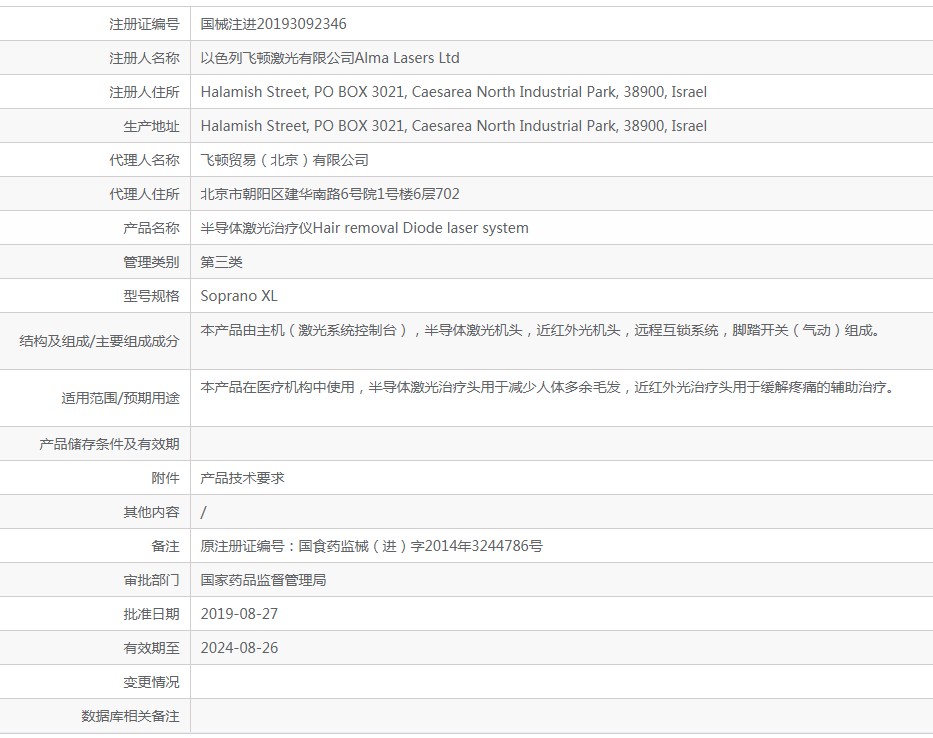Click the 注册人住所 label
Image resolution: width=933 pixels, height=738 pixels.
tap(144, 92)
